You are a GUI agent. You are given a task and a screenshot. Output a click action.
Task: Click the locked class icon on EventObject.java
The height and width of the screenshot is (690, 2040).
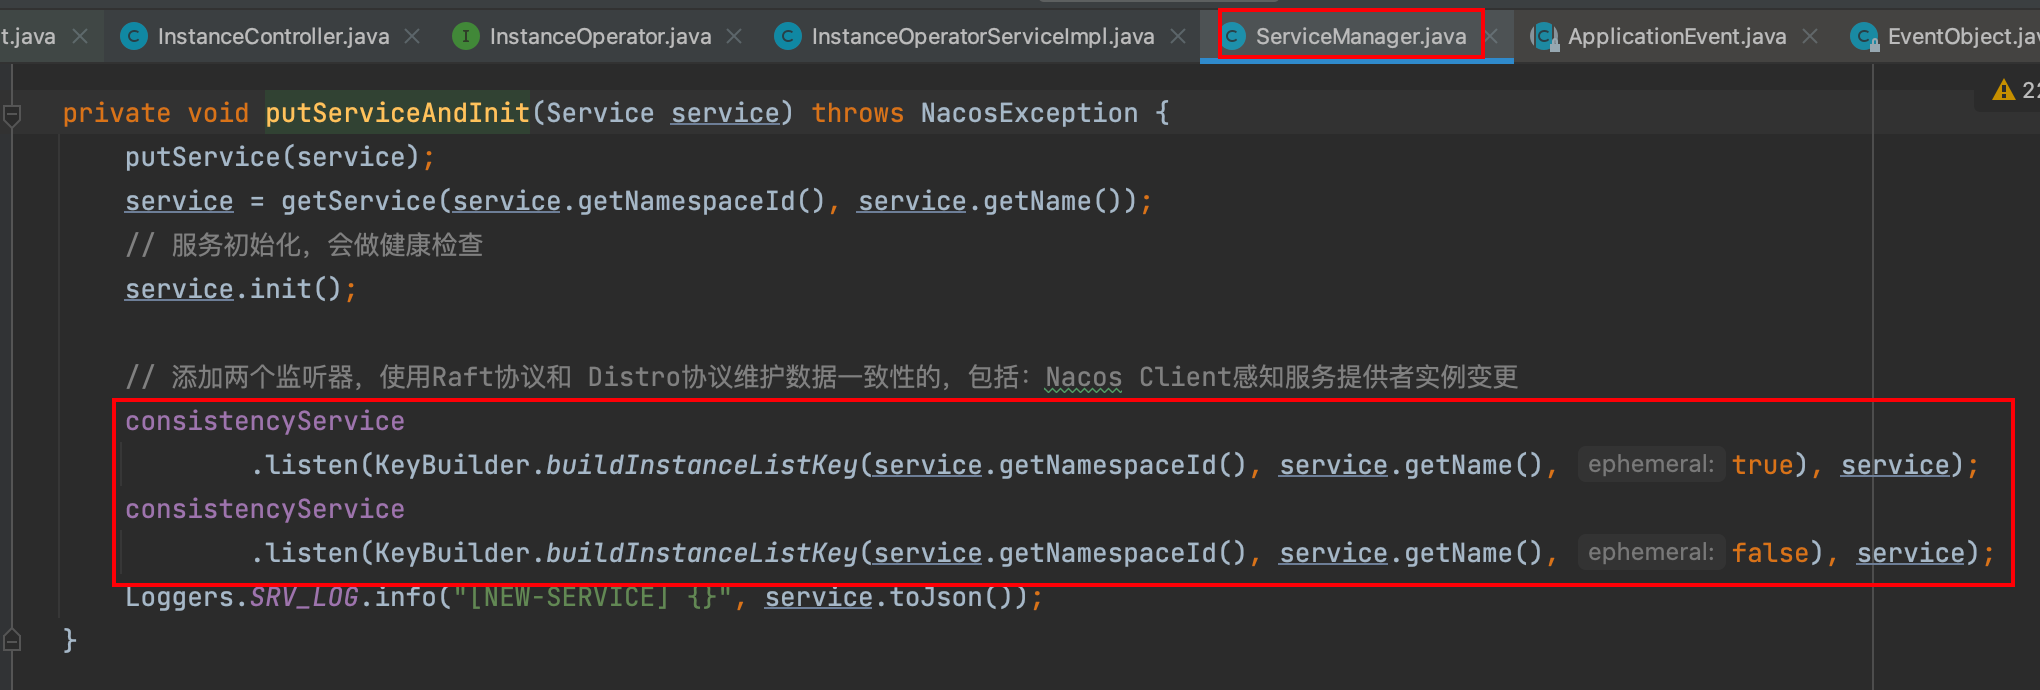tap(1864, 37)
